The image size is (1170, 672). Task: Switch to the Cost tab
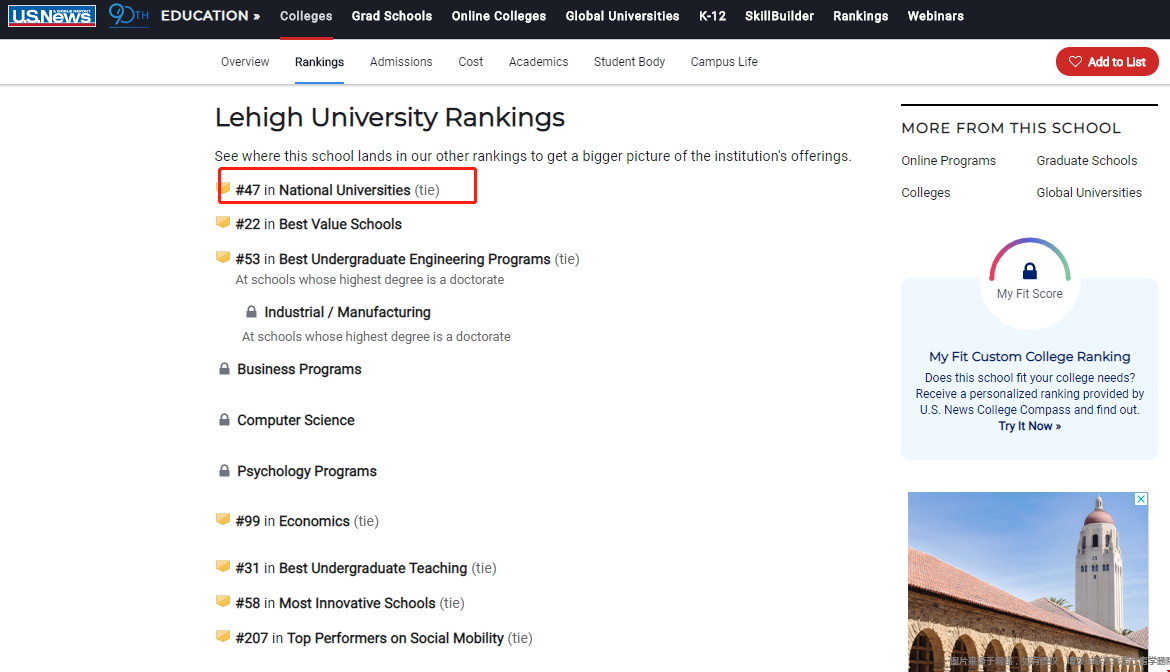(x=471, y=62)
